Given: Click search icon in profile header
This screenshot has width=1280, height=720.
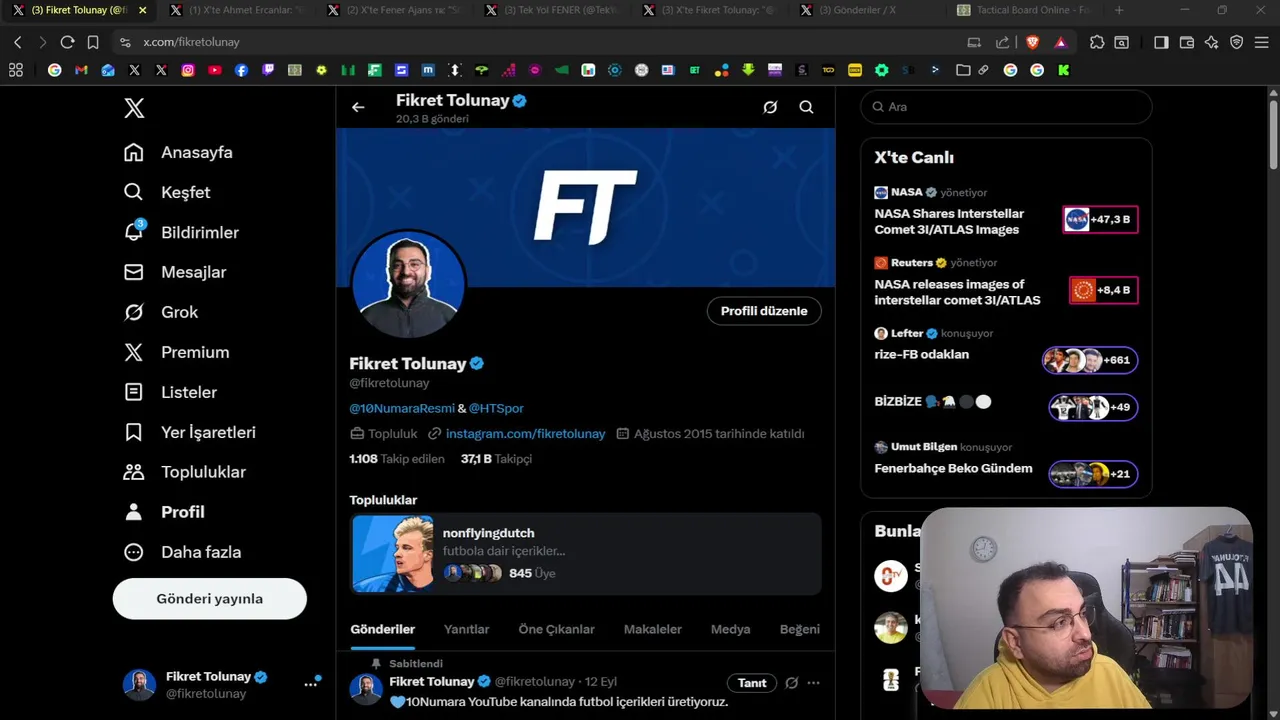Looking at the screenshot, I should point(806,107).
